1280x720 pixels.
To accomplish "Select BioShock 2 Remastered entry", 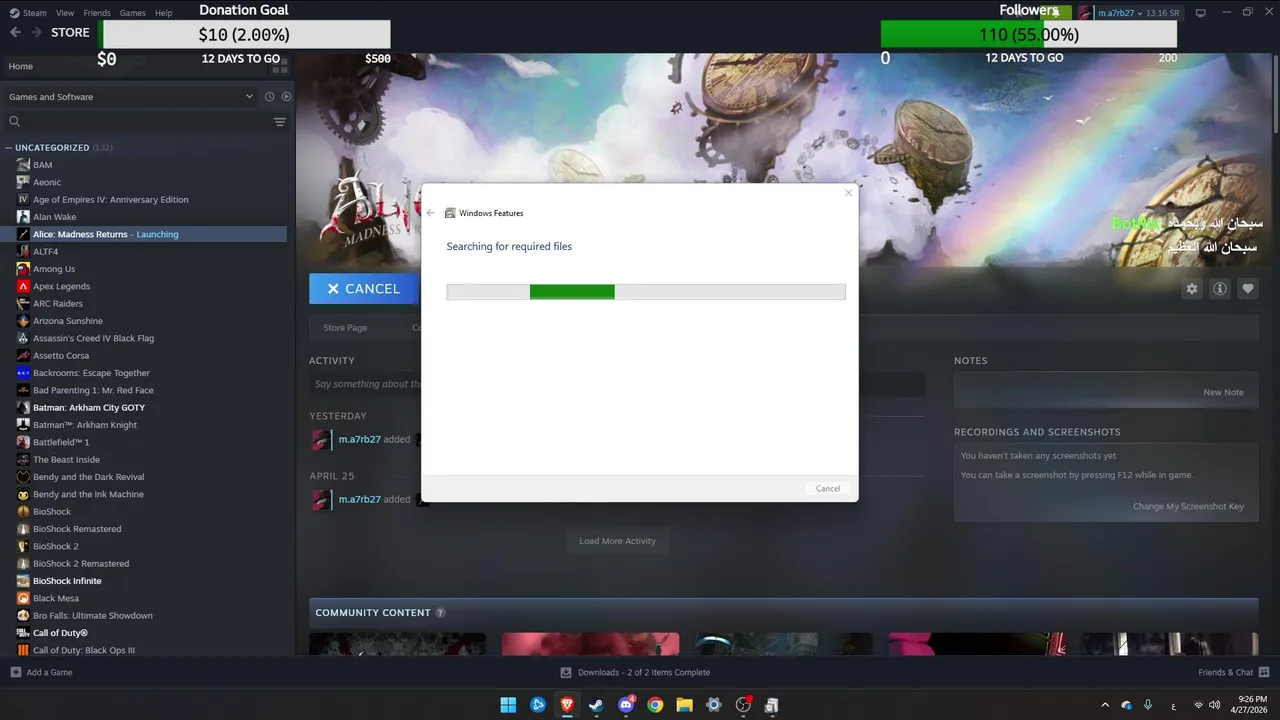I will pos(81,563).
